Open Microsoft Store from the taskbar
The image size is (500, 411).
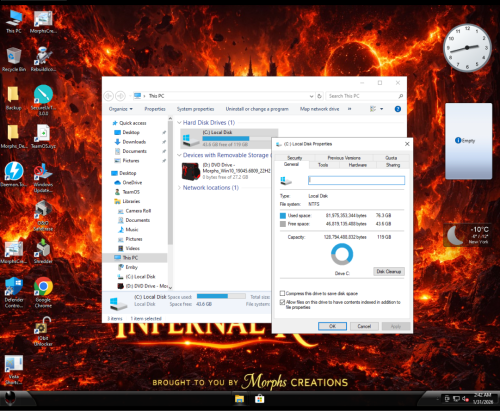coord(260,399)
